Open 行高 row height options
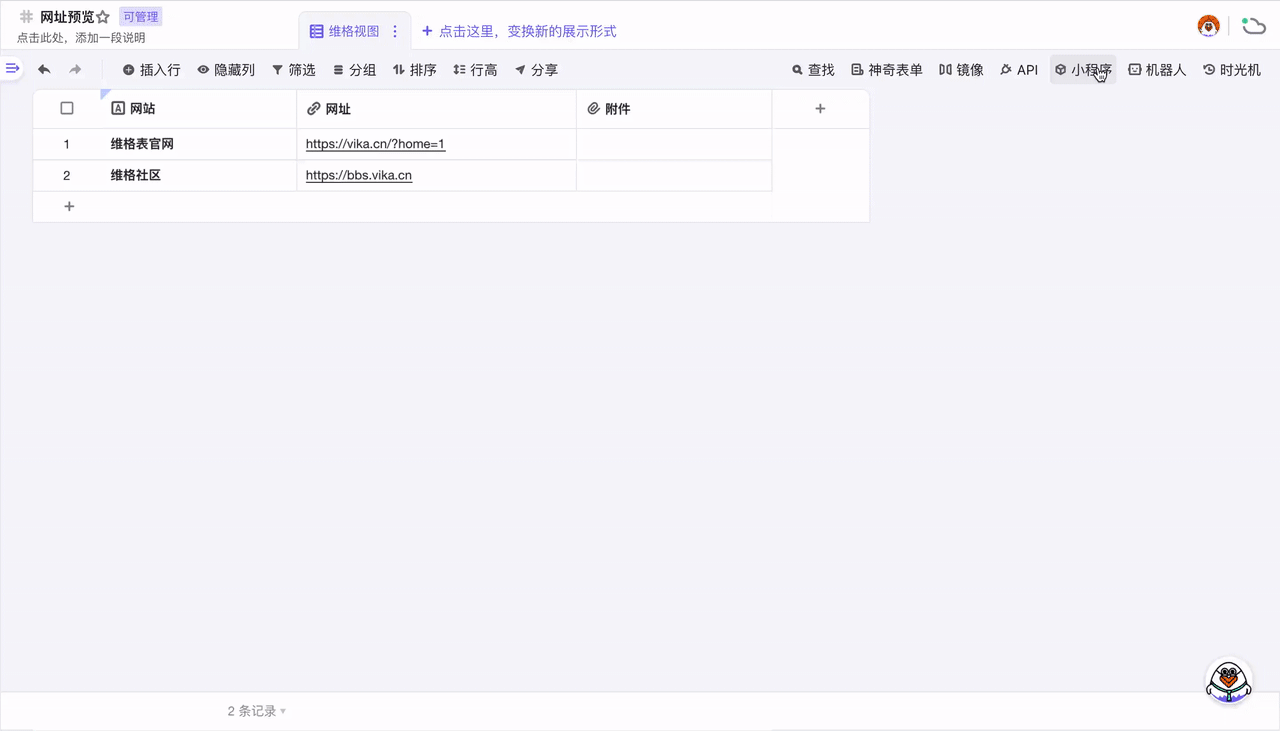This screenshot has height=731, width=1280. click(475, 70)
